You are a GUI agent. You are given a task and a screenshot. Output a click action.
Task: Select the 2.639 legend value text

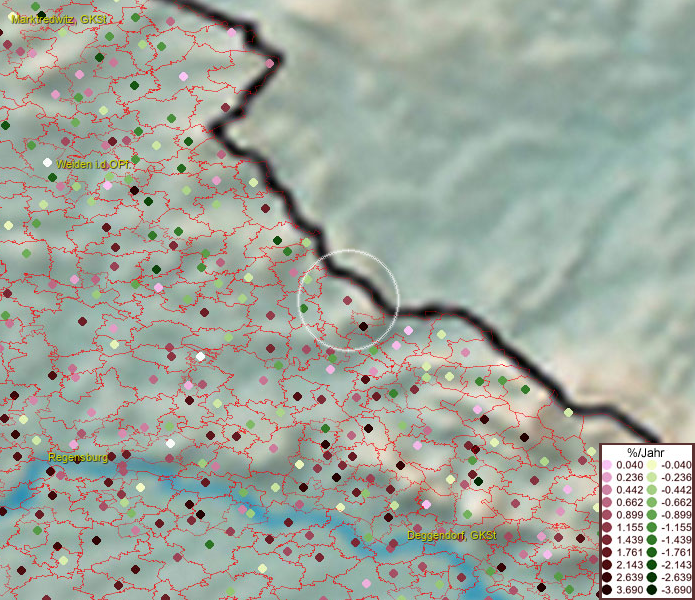click(x=629, y=577)
